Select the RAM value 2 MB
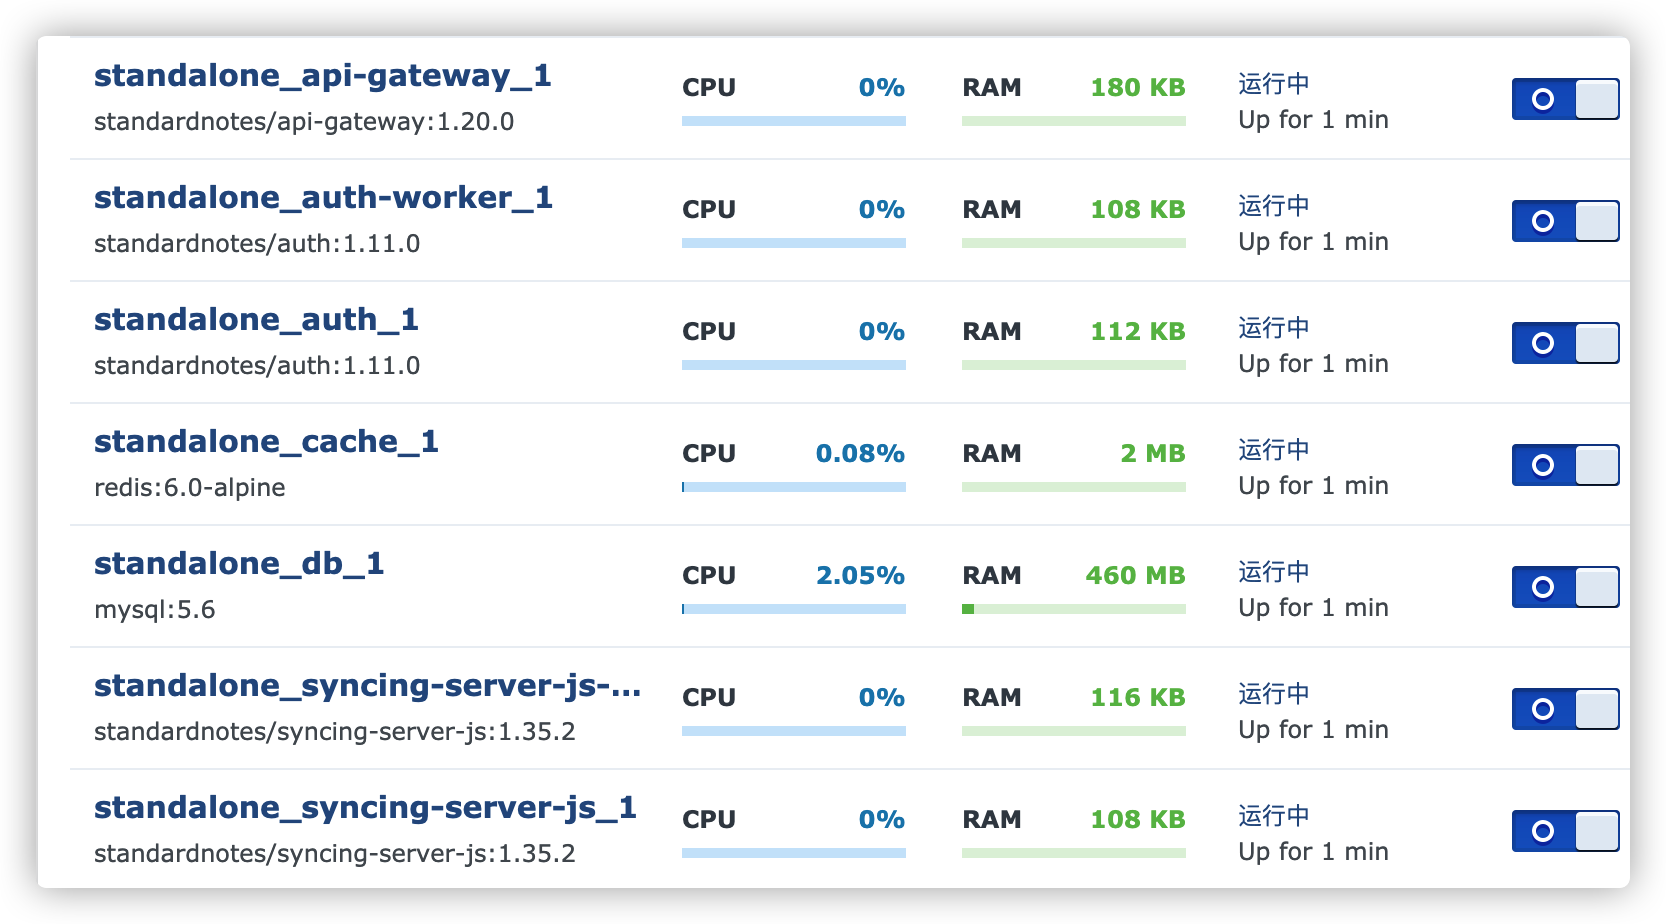The width and height of the screenshot is (1666, 924). [x=1153, y=454]
